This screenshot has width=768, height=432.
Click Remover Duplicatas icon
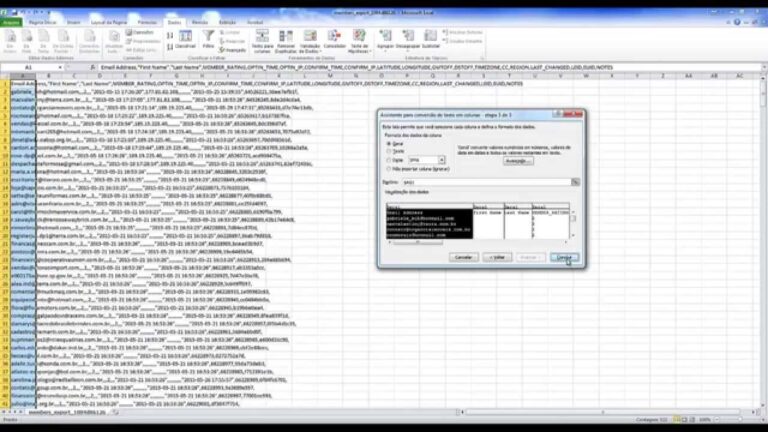[x=286, y=41]
